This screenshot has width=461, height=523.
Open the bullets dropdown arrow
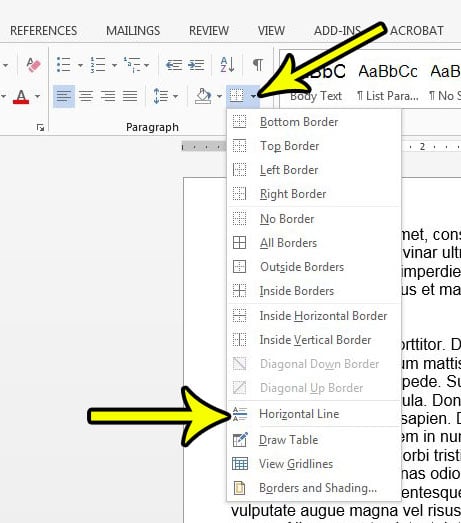(x=80, y=65)
